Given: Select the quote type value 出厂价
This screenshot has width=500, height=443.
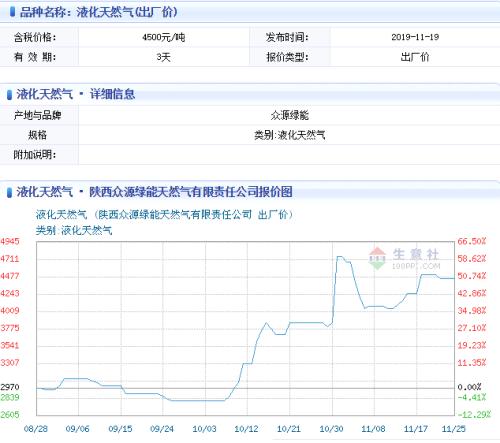Looking at the screenshot, I should click(415, 57).
